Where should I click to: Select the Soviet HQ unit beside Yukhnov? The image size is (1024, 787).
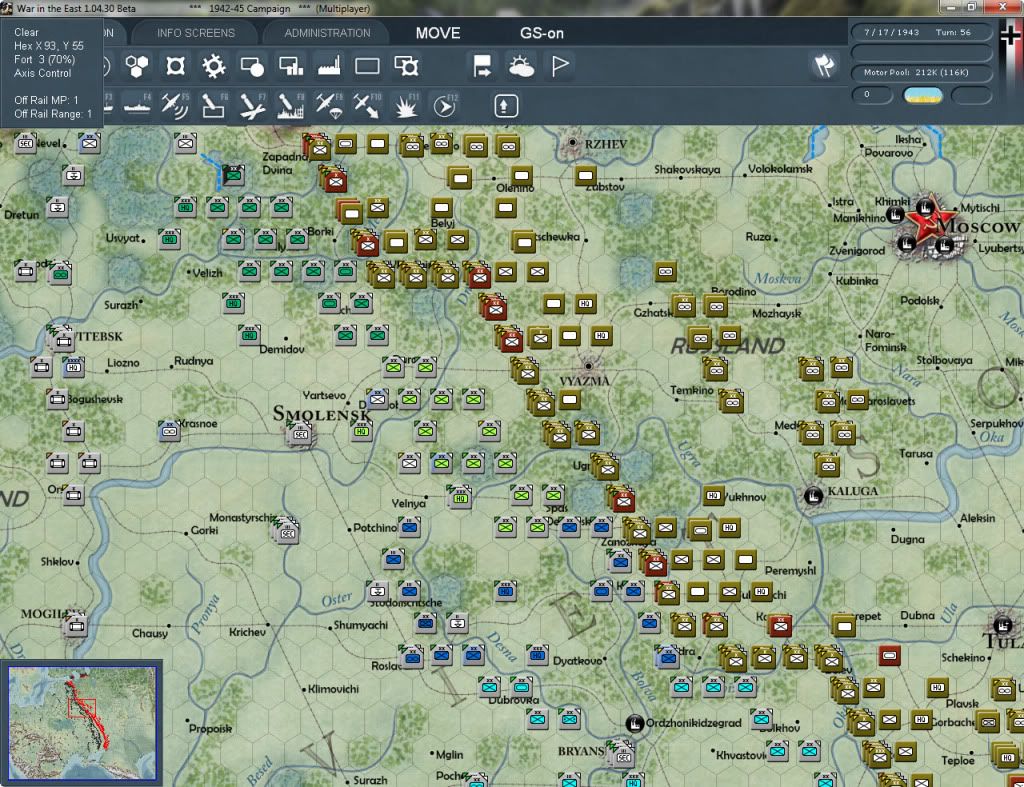713,495
